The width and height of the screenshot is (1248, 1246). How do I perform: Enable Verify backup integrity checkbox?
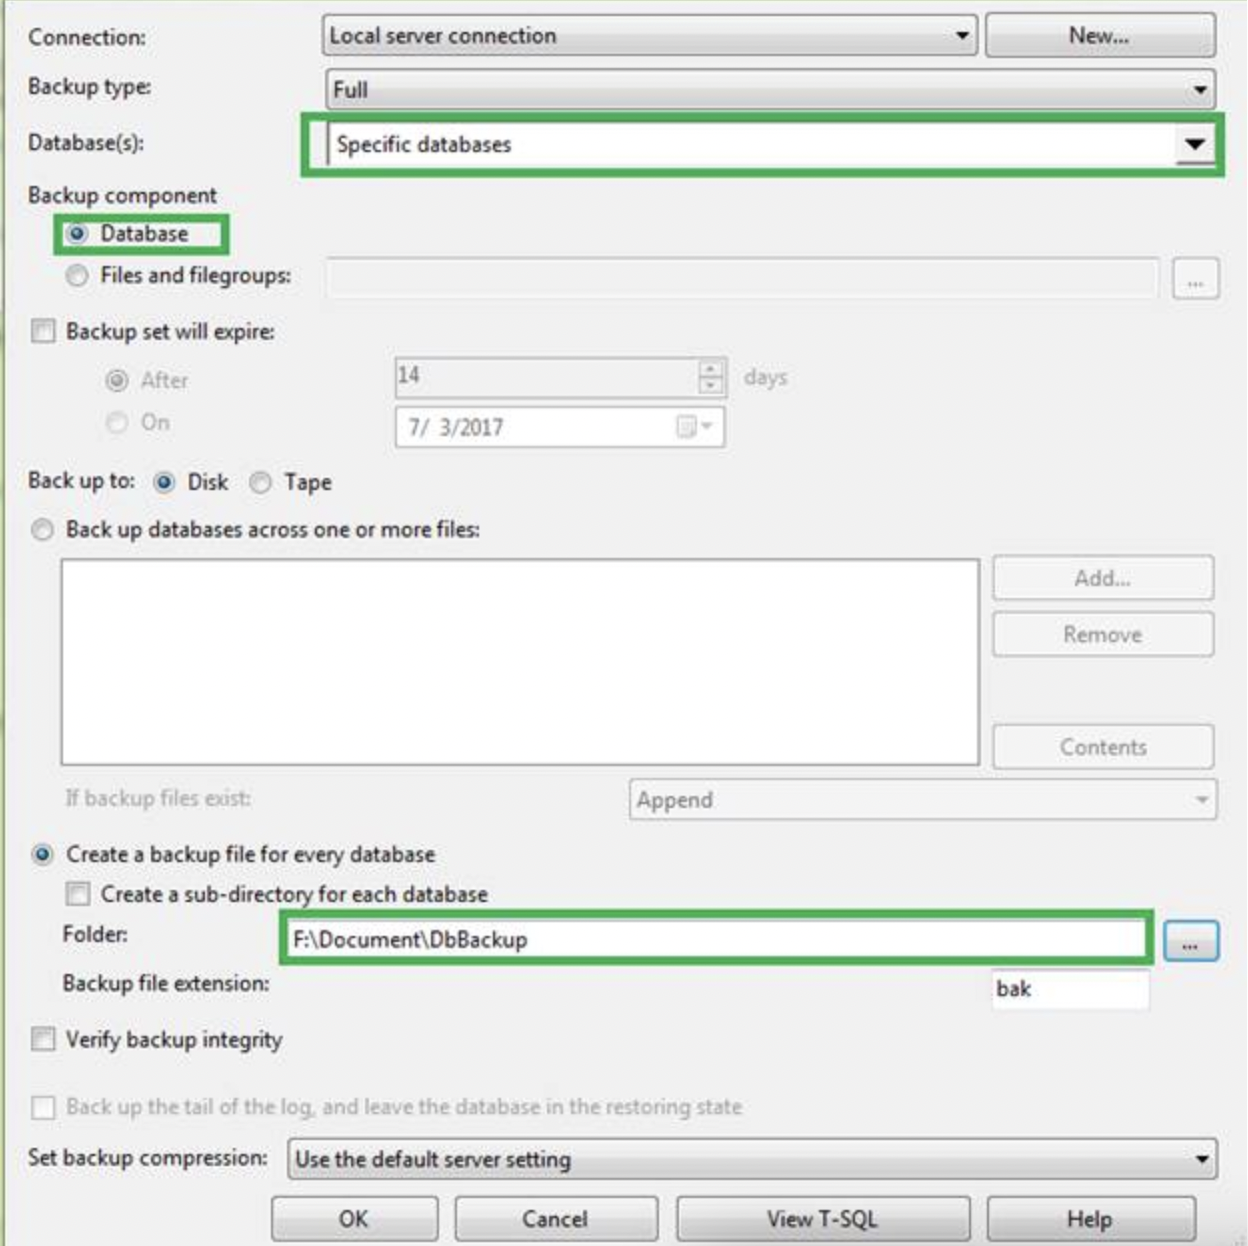coord(43,1039)
